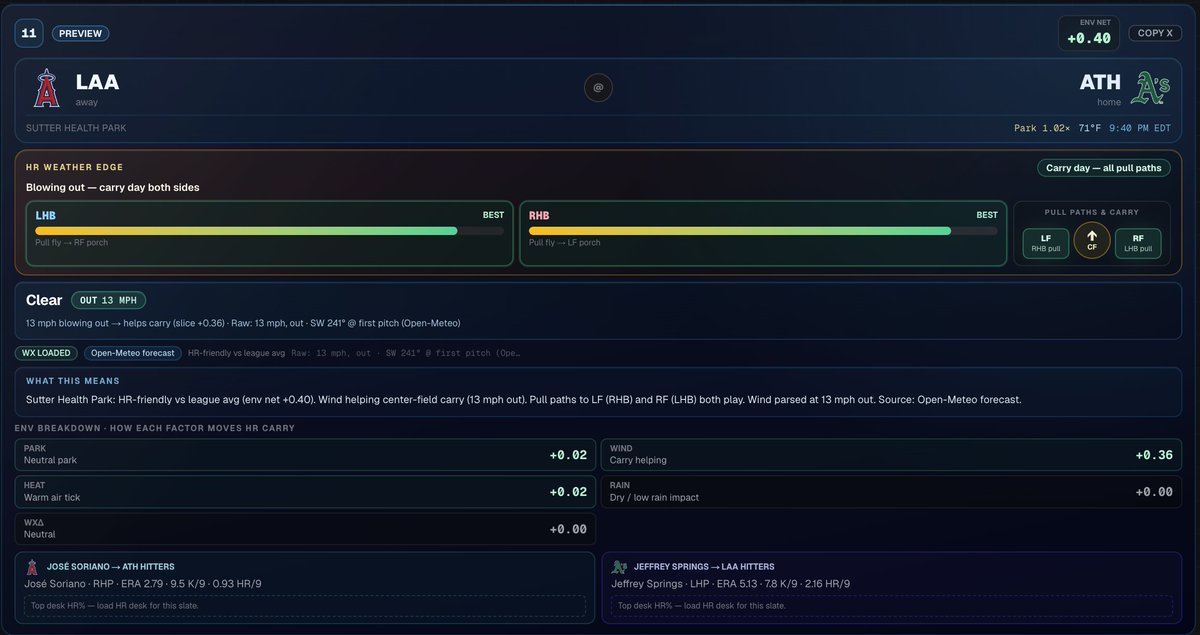Image resolution: width=1200 pixels, height=635 pixels.
Task: Click the LAA team name
Action: (x=97, y=83)
